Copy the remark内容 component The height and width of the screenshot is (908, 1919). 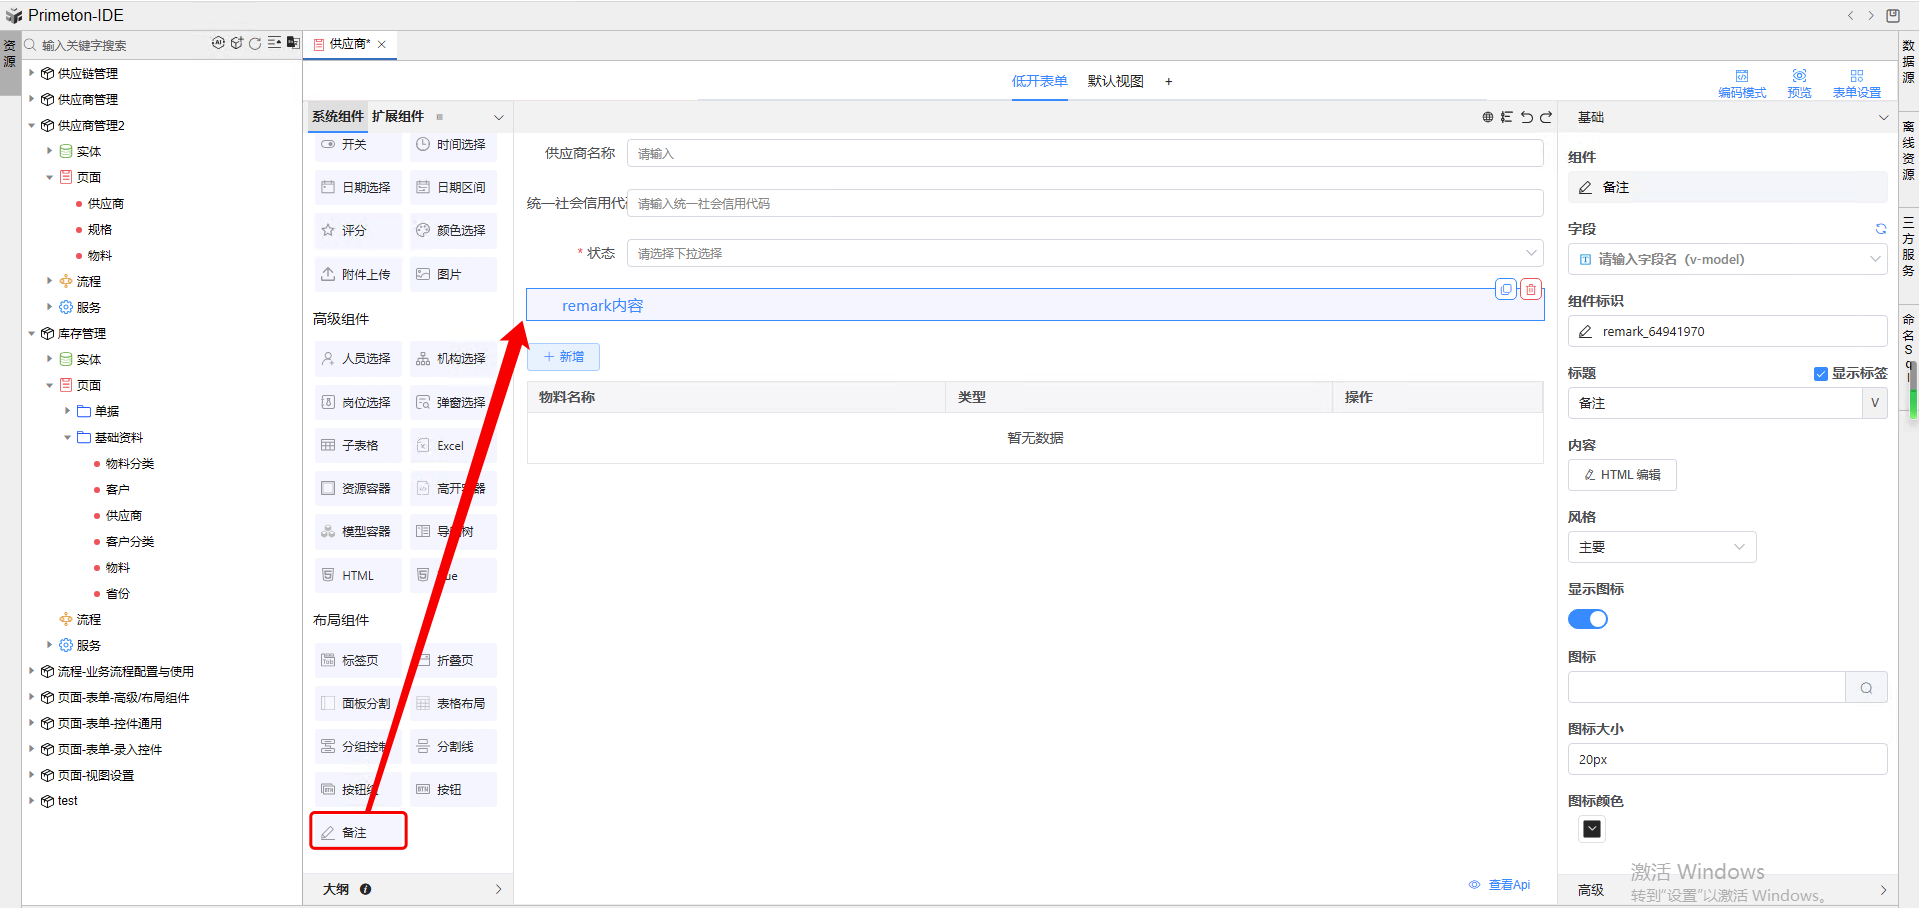click(x=1506, y=289)
